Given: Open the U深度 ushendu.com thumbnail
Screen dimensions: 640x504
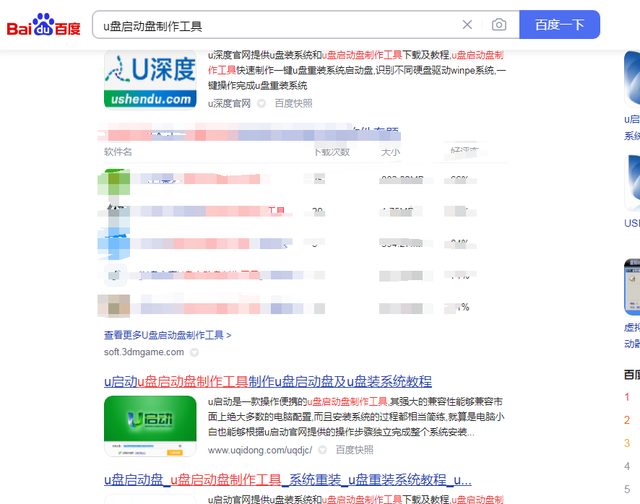Looking at the screenshot, I should pyautogui.click(x=150, y=80).
